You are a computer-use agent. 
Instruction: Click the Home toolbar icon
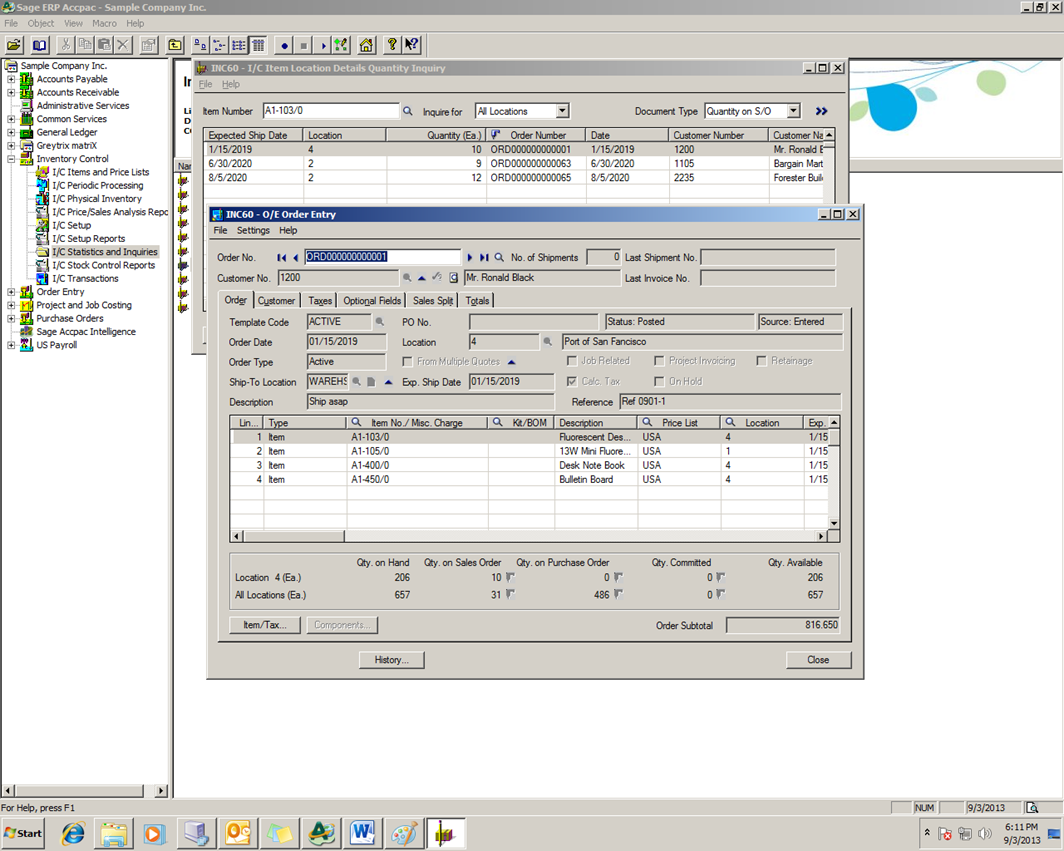[366, 45]
